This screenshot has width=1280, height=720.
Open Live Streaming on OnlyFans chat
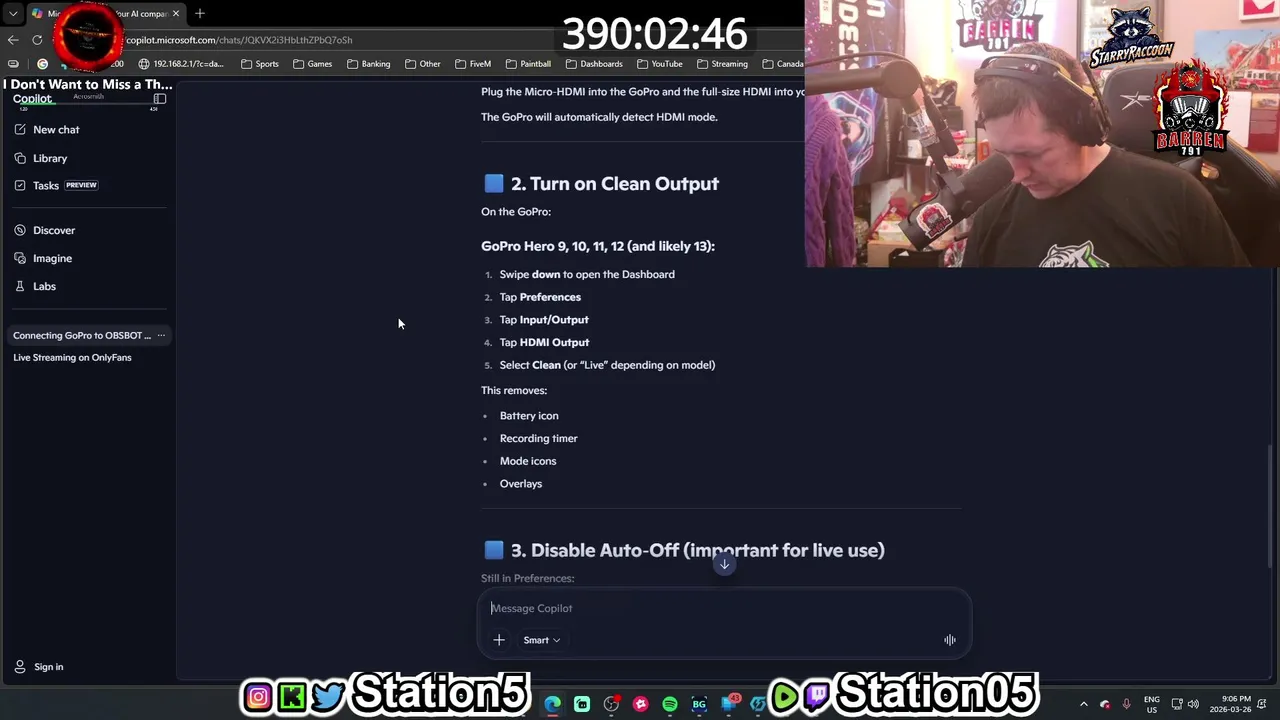pos(72,358)
